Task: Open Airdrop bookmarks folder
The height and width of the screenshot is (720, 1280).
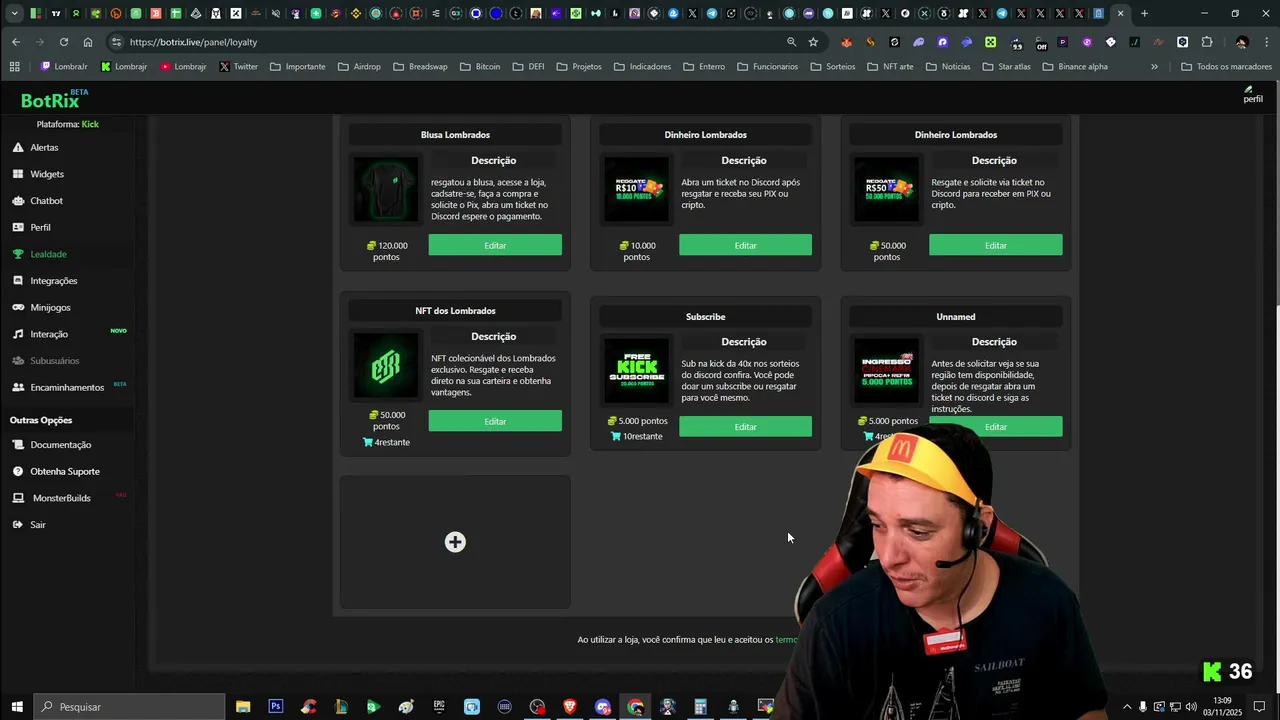Action: [359, 67]
